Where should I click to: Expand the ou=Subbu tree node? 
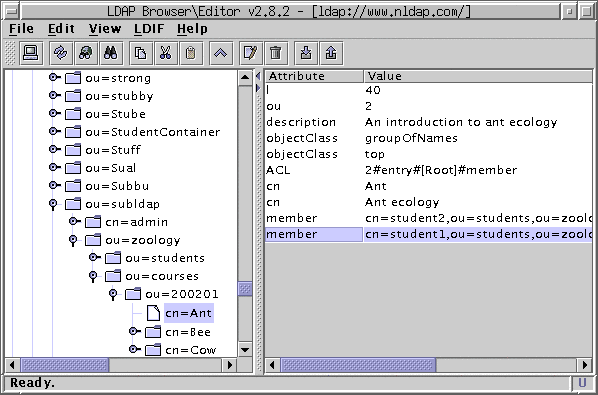55,185
